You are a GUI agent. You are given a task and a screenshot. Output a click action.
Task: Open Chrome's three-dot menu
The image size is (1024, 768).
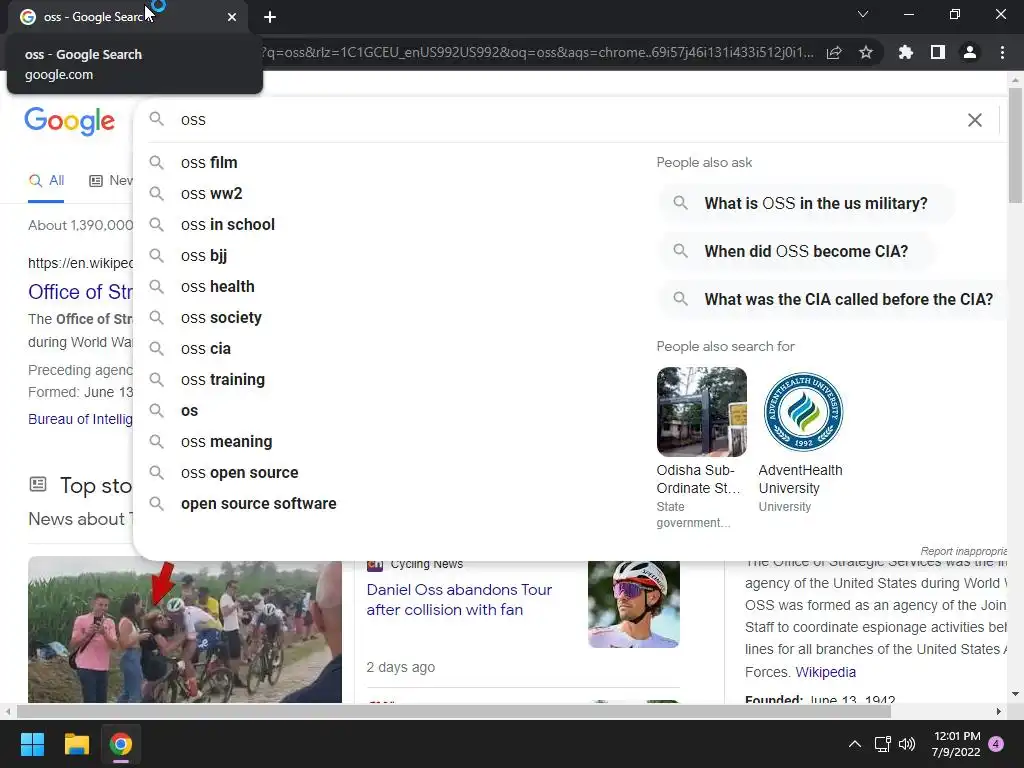(1002, 52)
